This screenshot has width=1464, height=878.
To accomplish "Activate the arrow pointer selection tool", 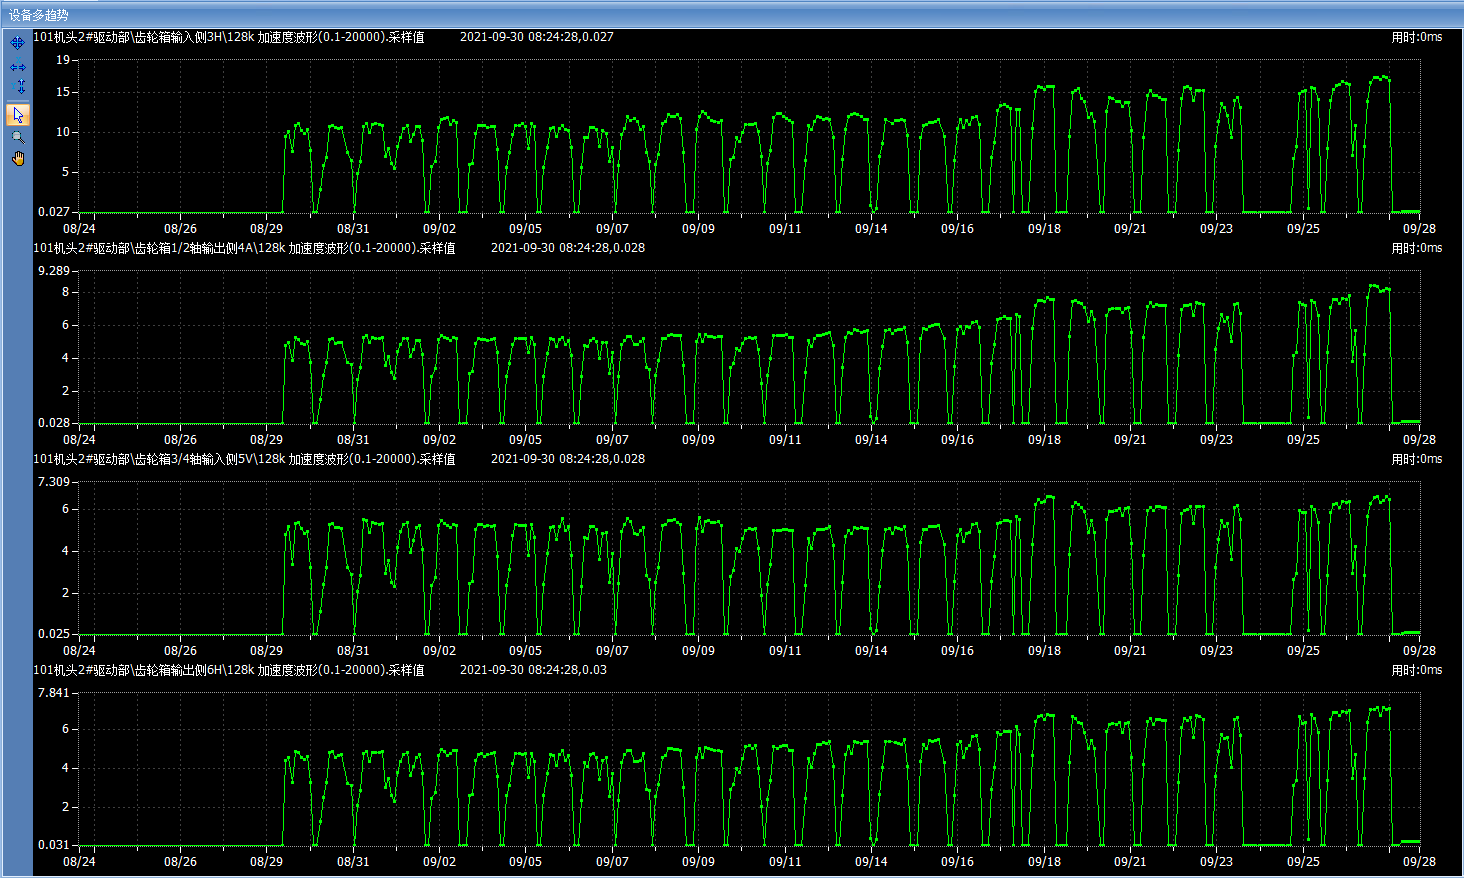I will pyautogui.click(x=18, y=114).
